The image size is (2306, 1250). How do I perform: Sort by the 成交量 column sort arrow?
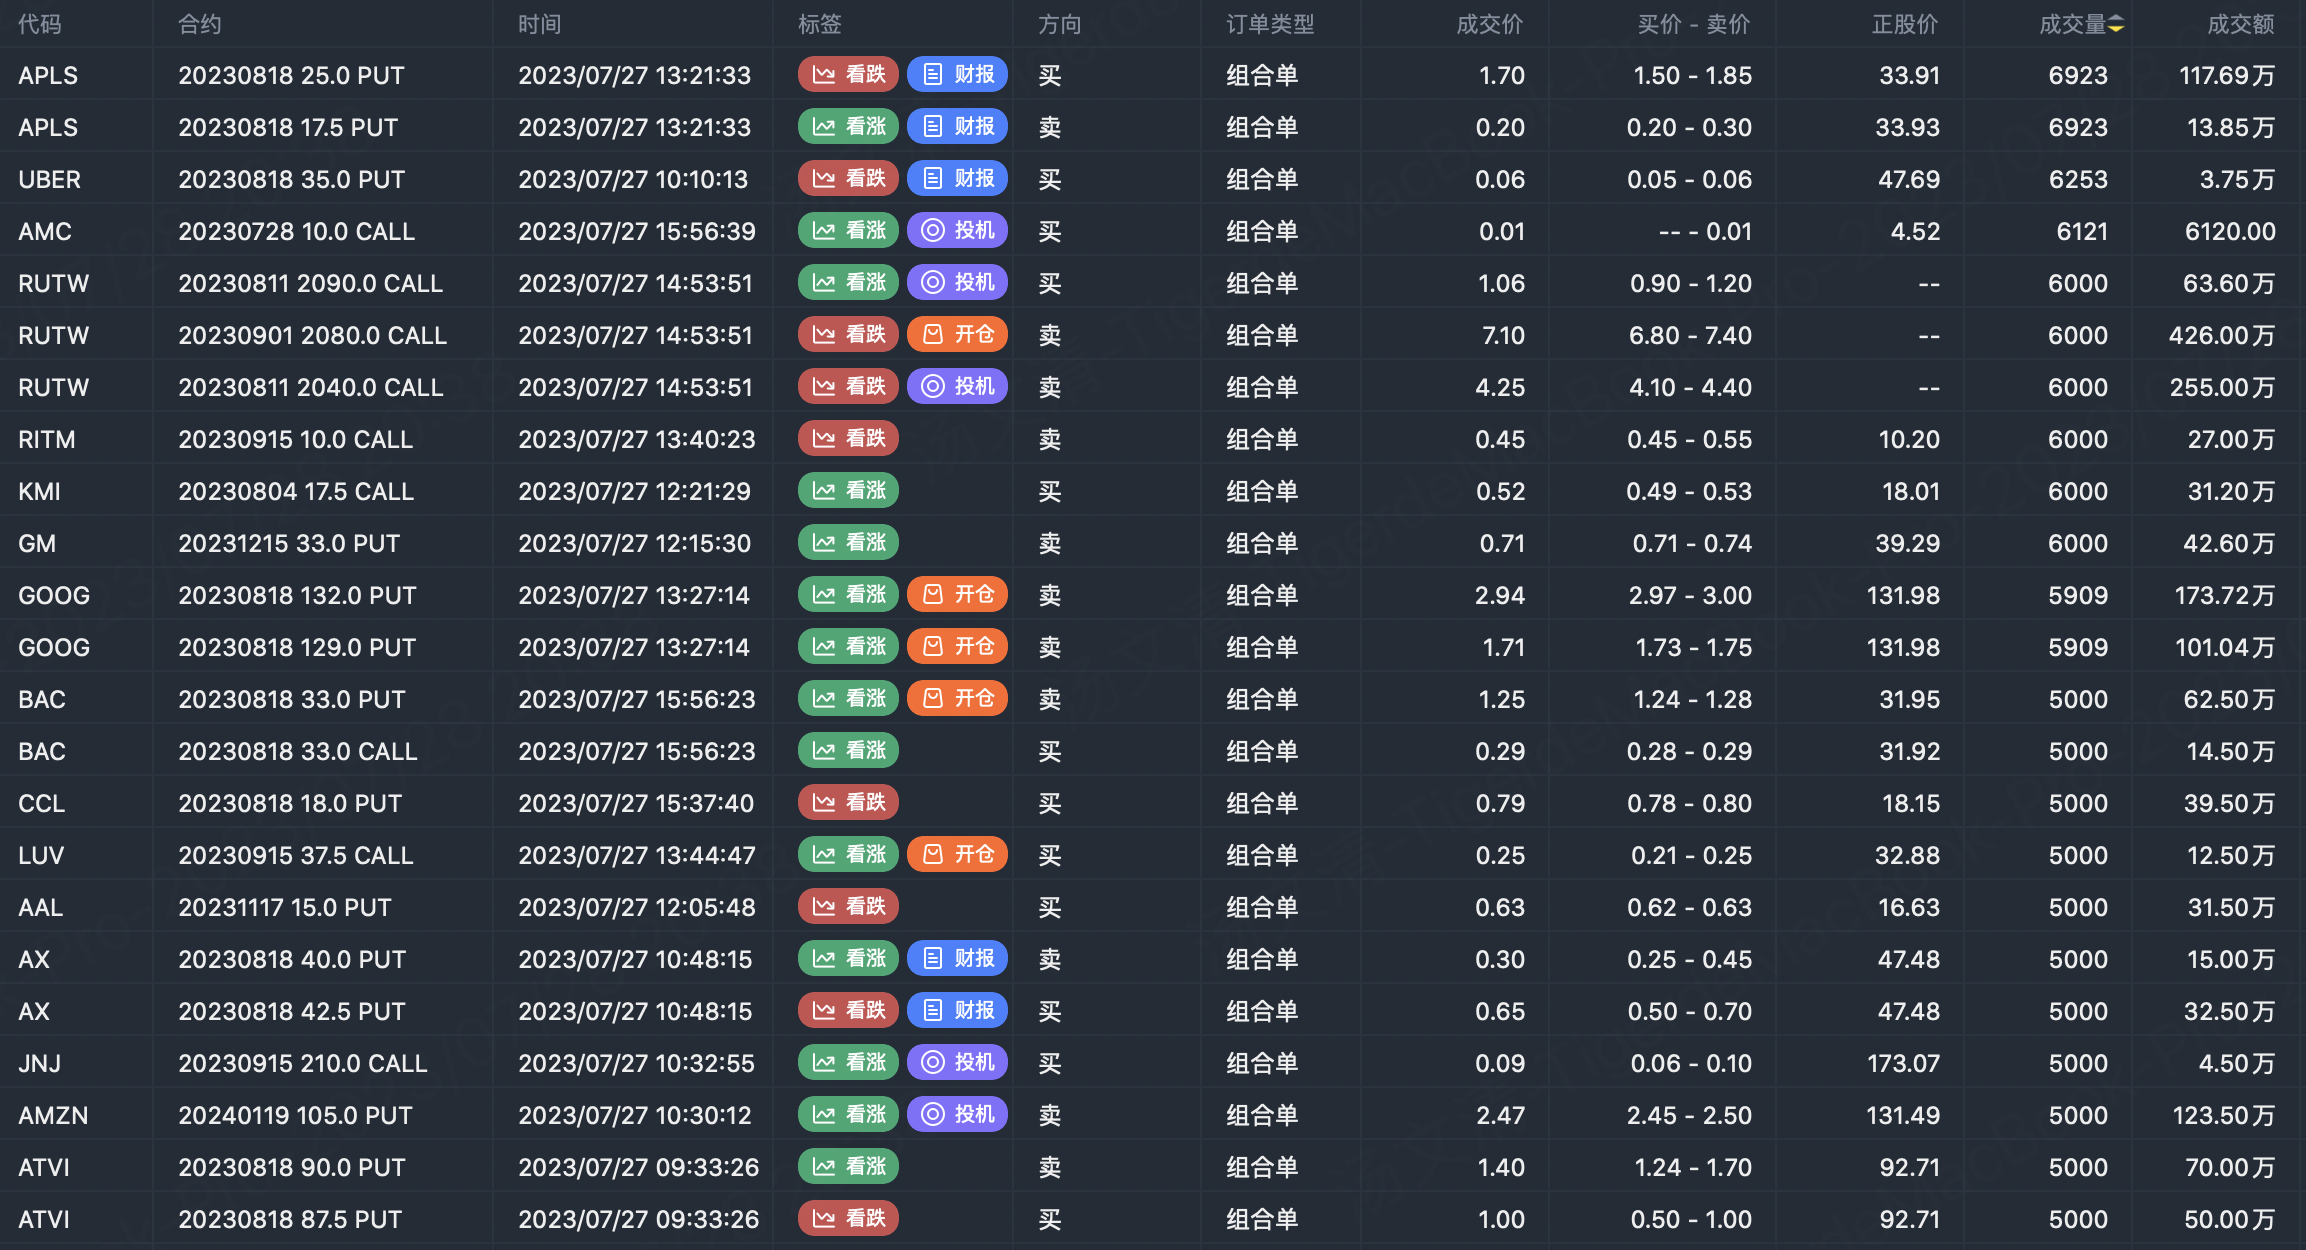tap(2116, 25)
